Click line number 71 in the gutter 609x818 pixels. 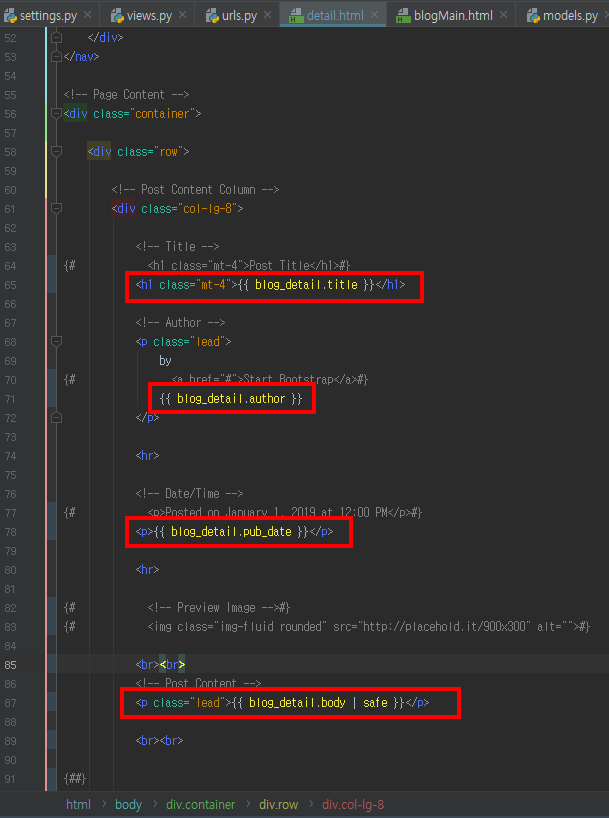10,399
